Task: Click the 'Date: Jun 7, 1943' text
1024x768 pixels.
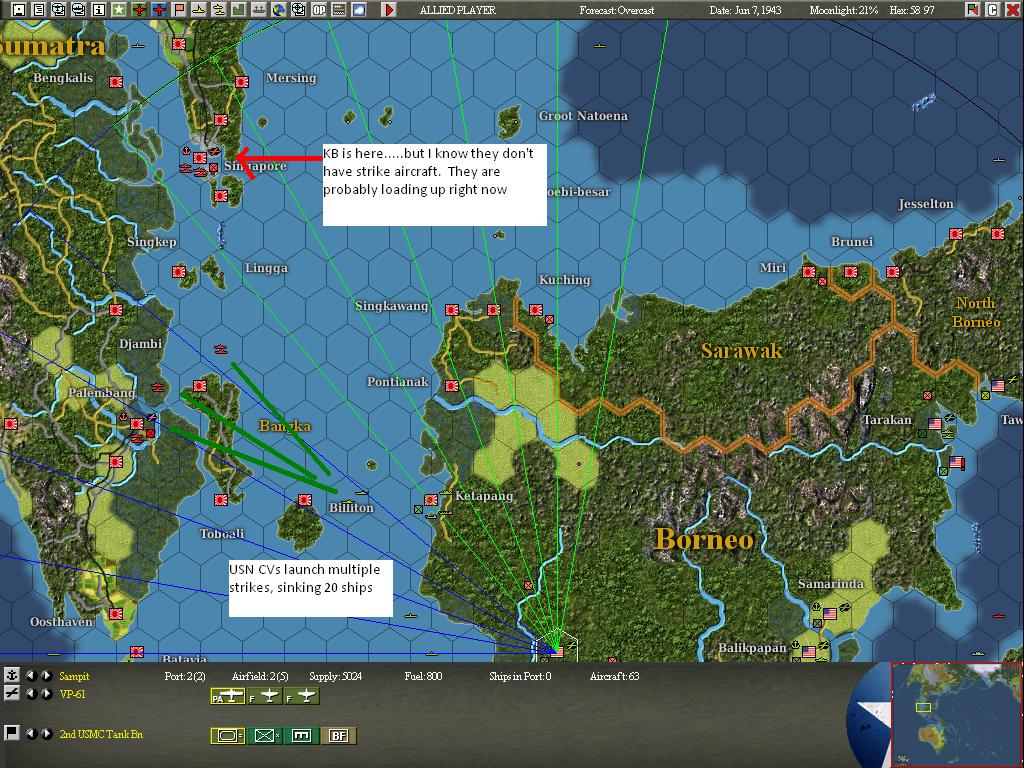Action: tap(745, 10)
